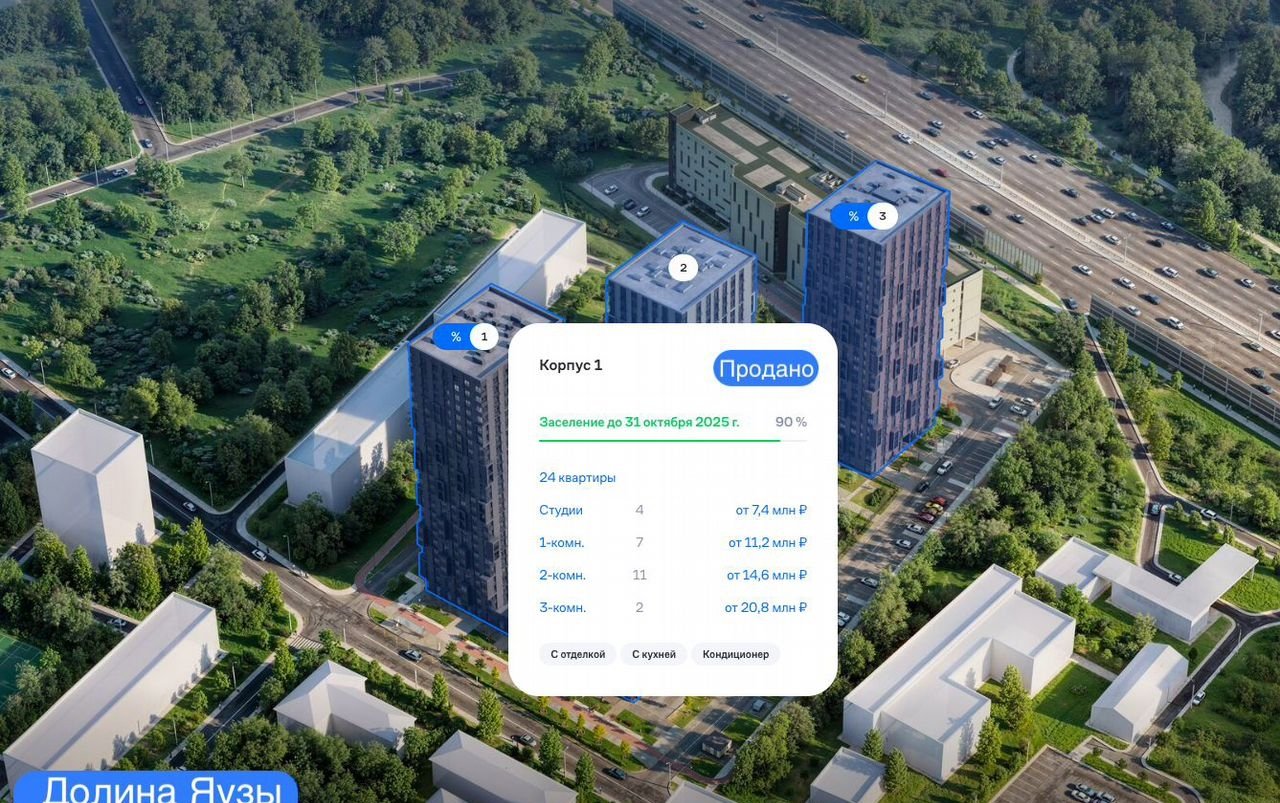The image size is (1280, 803).
Task: Click the green 90% progress bar
Action: click(659, 440)
